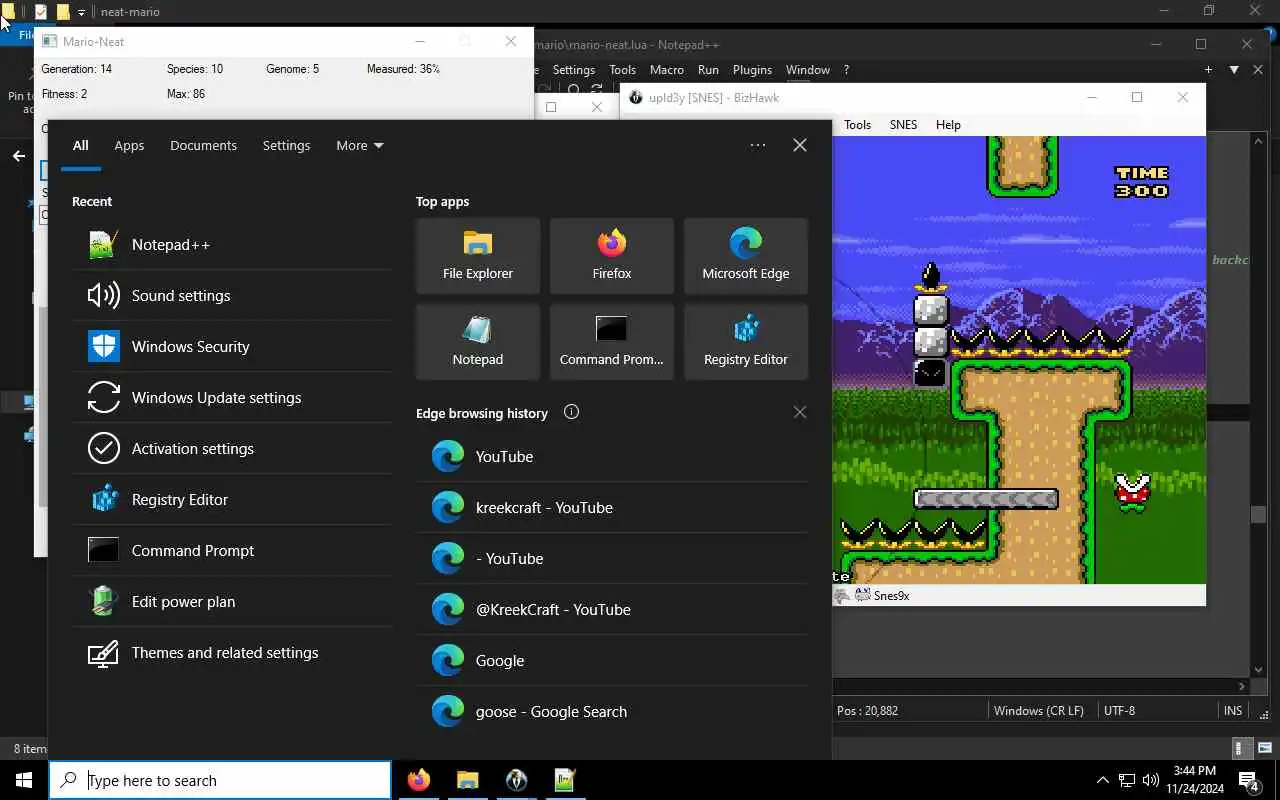Launch Microsoft Edge from Top apps
Viewport: 1280px width, 800px height.
[746, 256]
